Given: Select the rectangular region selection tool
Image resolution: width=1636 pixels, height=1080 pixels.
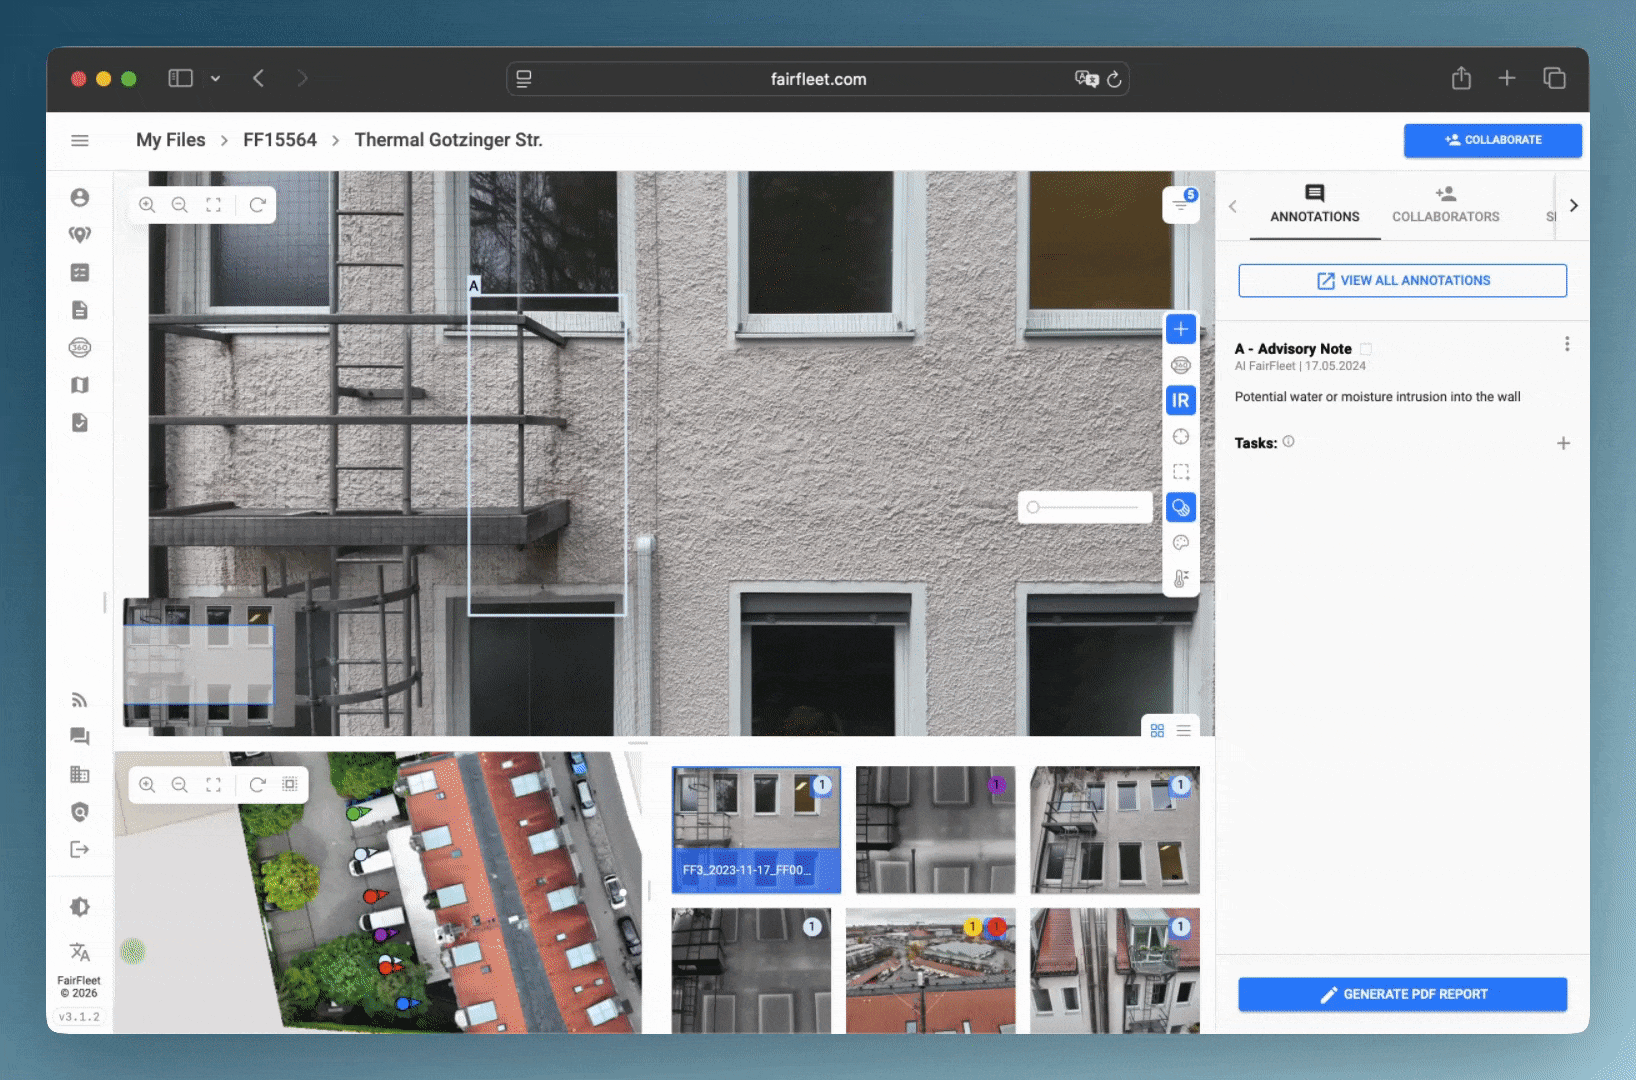Looking at the screenshot, I should 1181,471.
